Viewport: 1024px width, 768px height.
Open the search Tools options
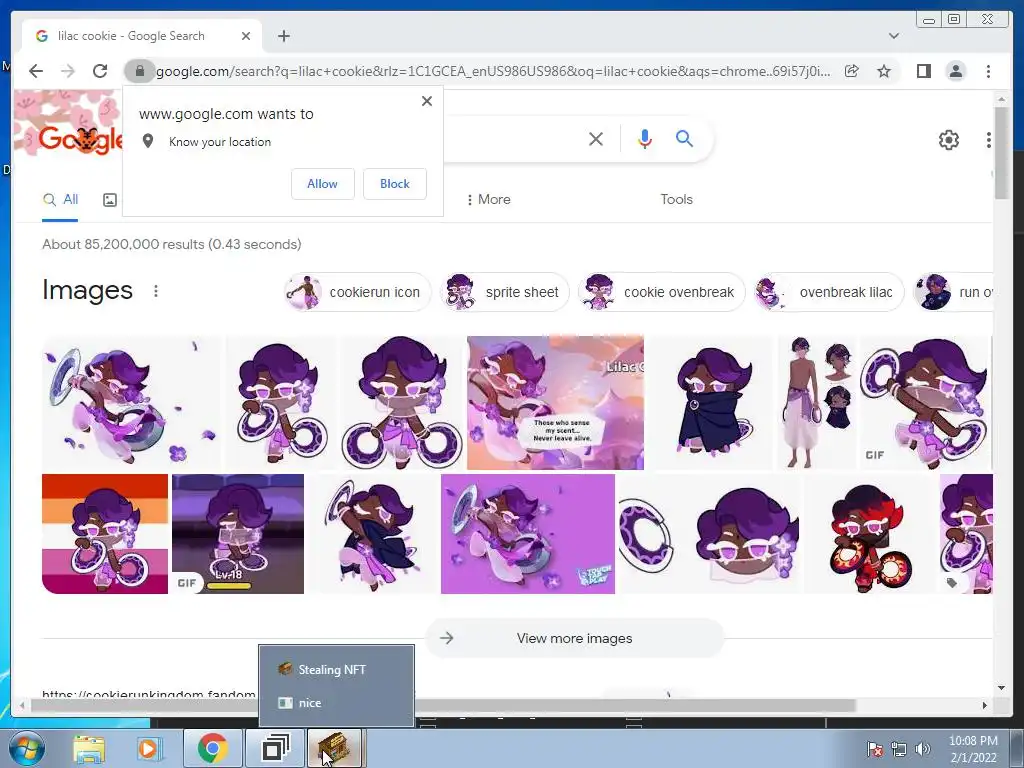point(676,199)
